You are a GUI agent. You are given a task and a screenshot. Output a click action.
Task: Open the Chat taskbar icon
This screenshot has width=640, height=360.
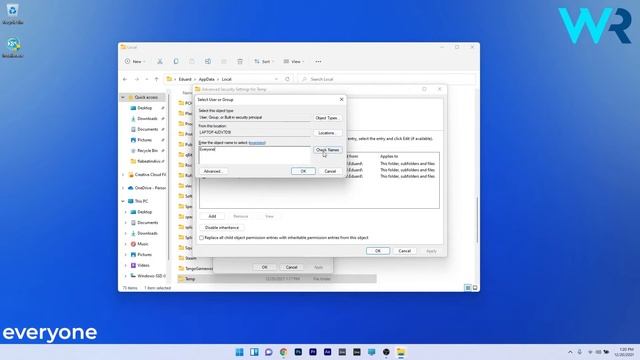click(x=269, y=352)
